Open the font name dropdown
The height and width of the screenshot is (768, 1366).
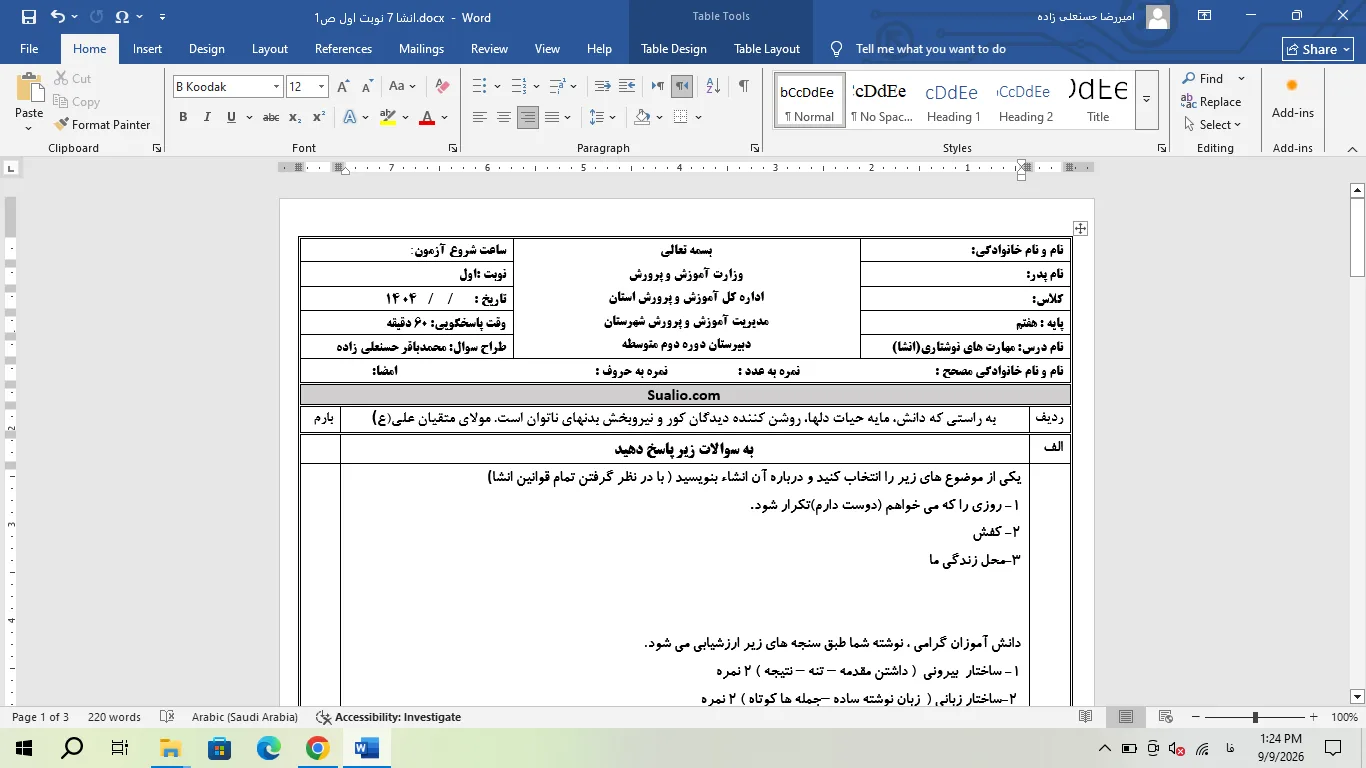[276, 87]
